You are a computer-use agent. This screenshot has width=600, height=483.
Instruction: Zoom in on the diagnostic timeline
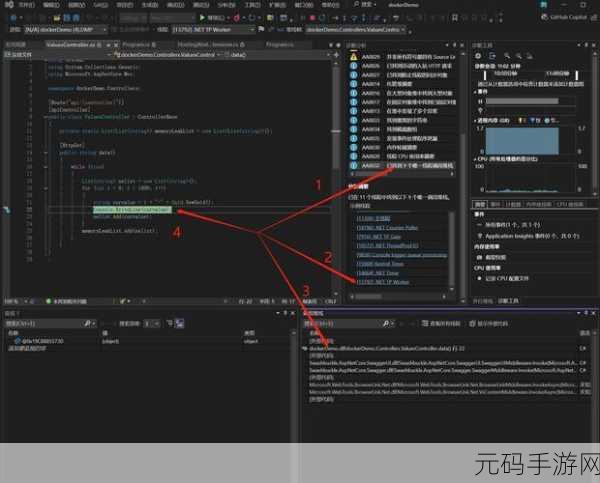(507, 56)
